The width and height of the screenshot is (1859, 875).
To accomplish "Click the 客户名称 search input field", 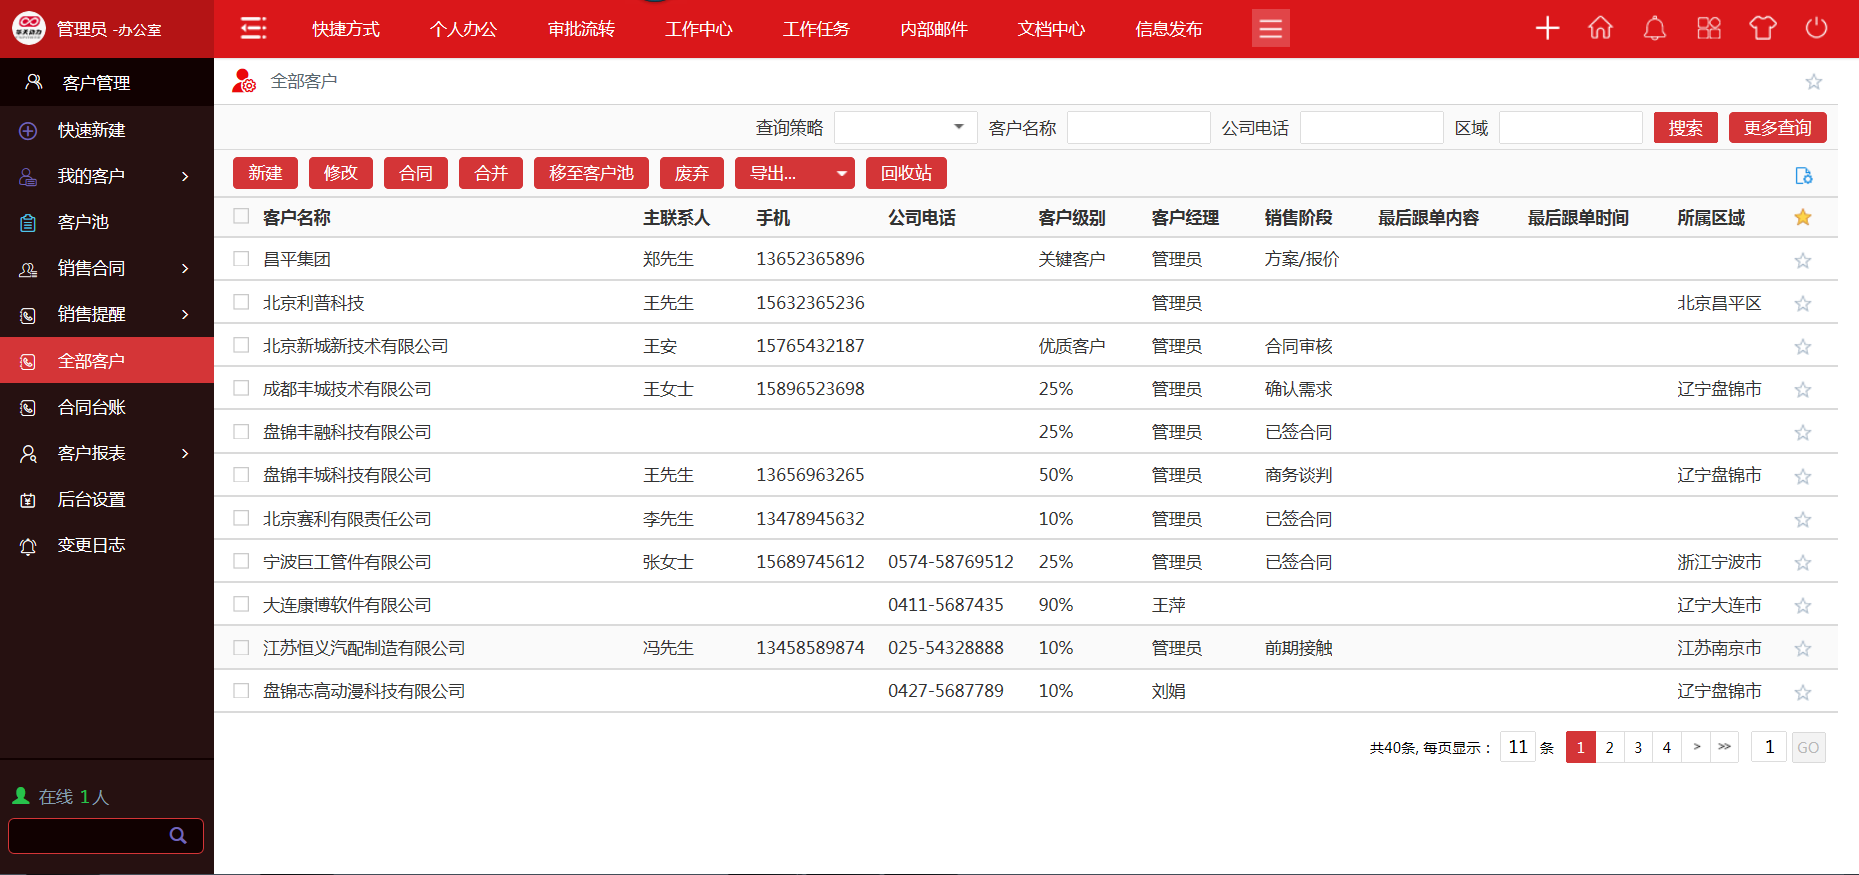I will pos(1138,128).
